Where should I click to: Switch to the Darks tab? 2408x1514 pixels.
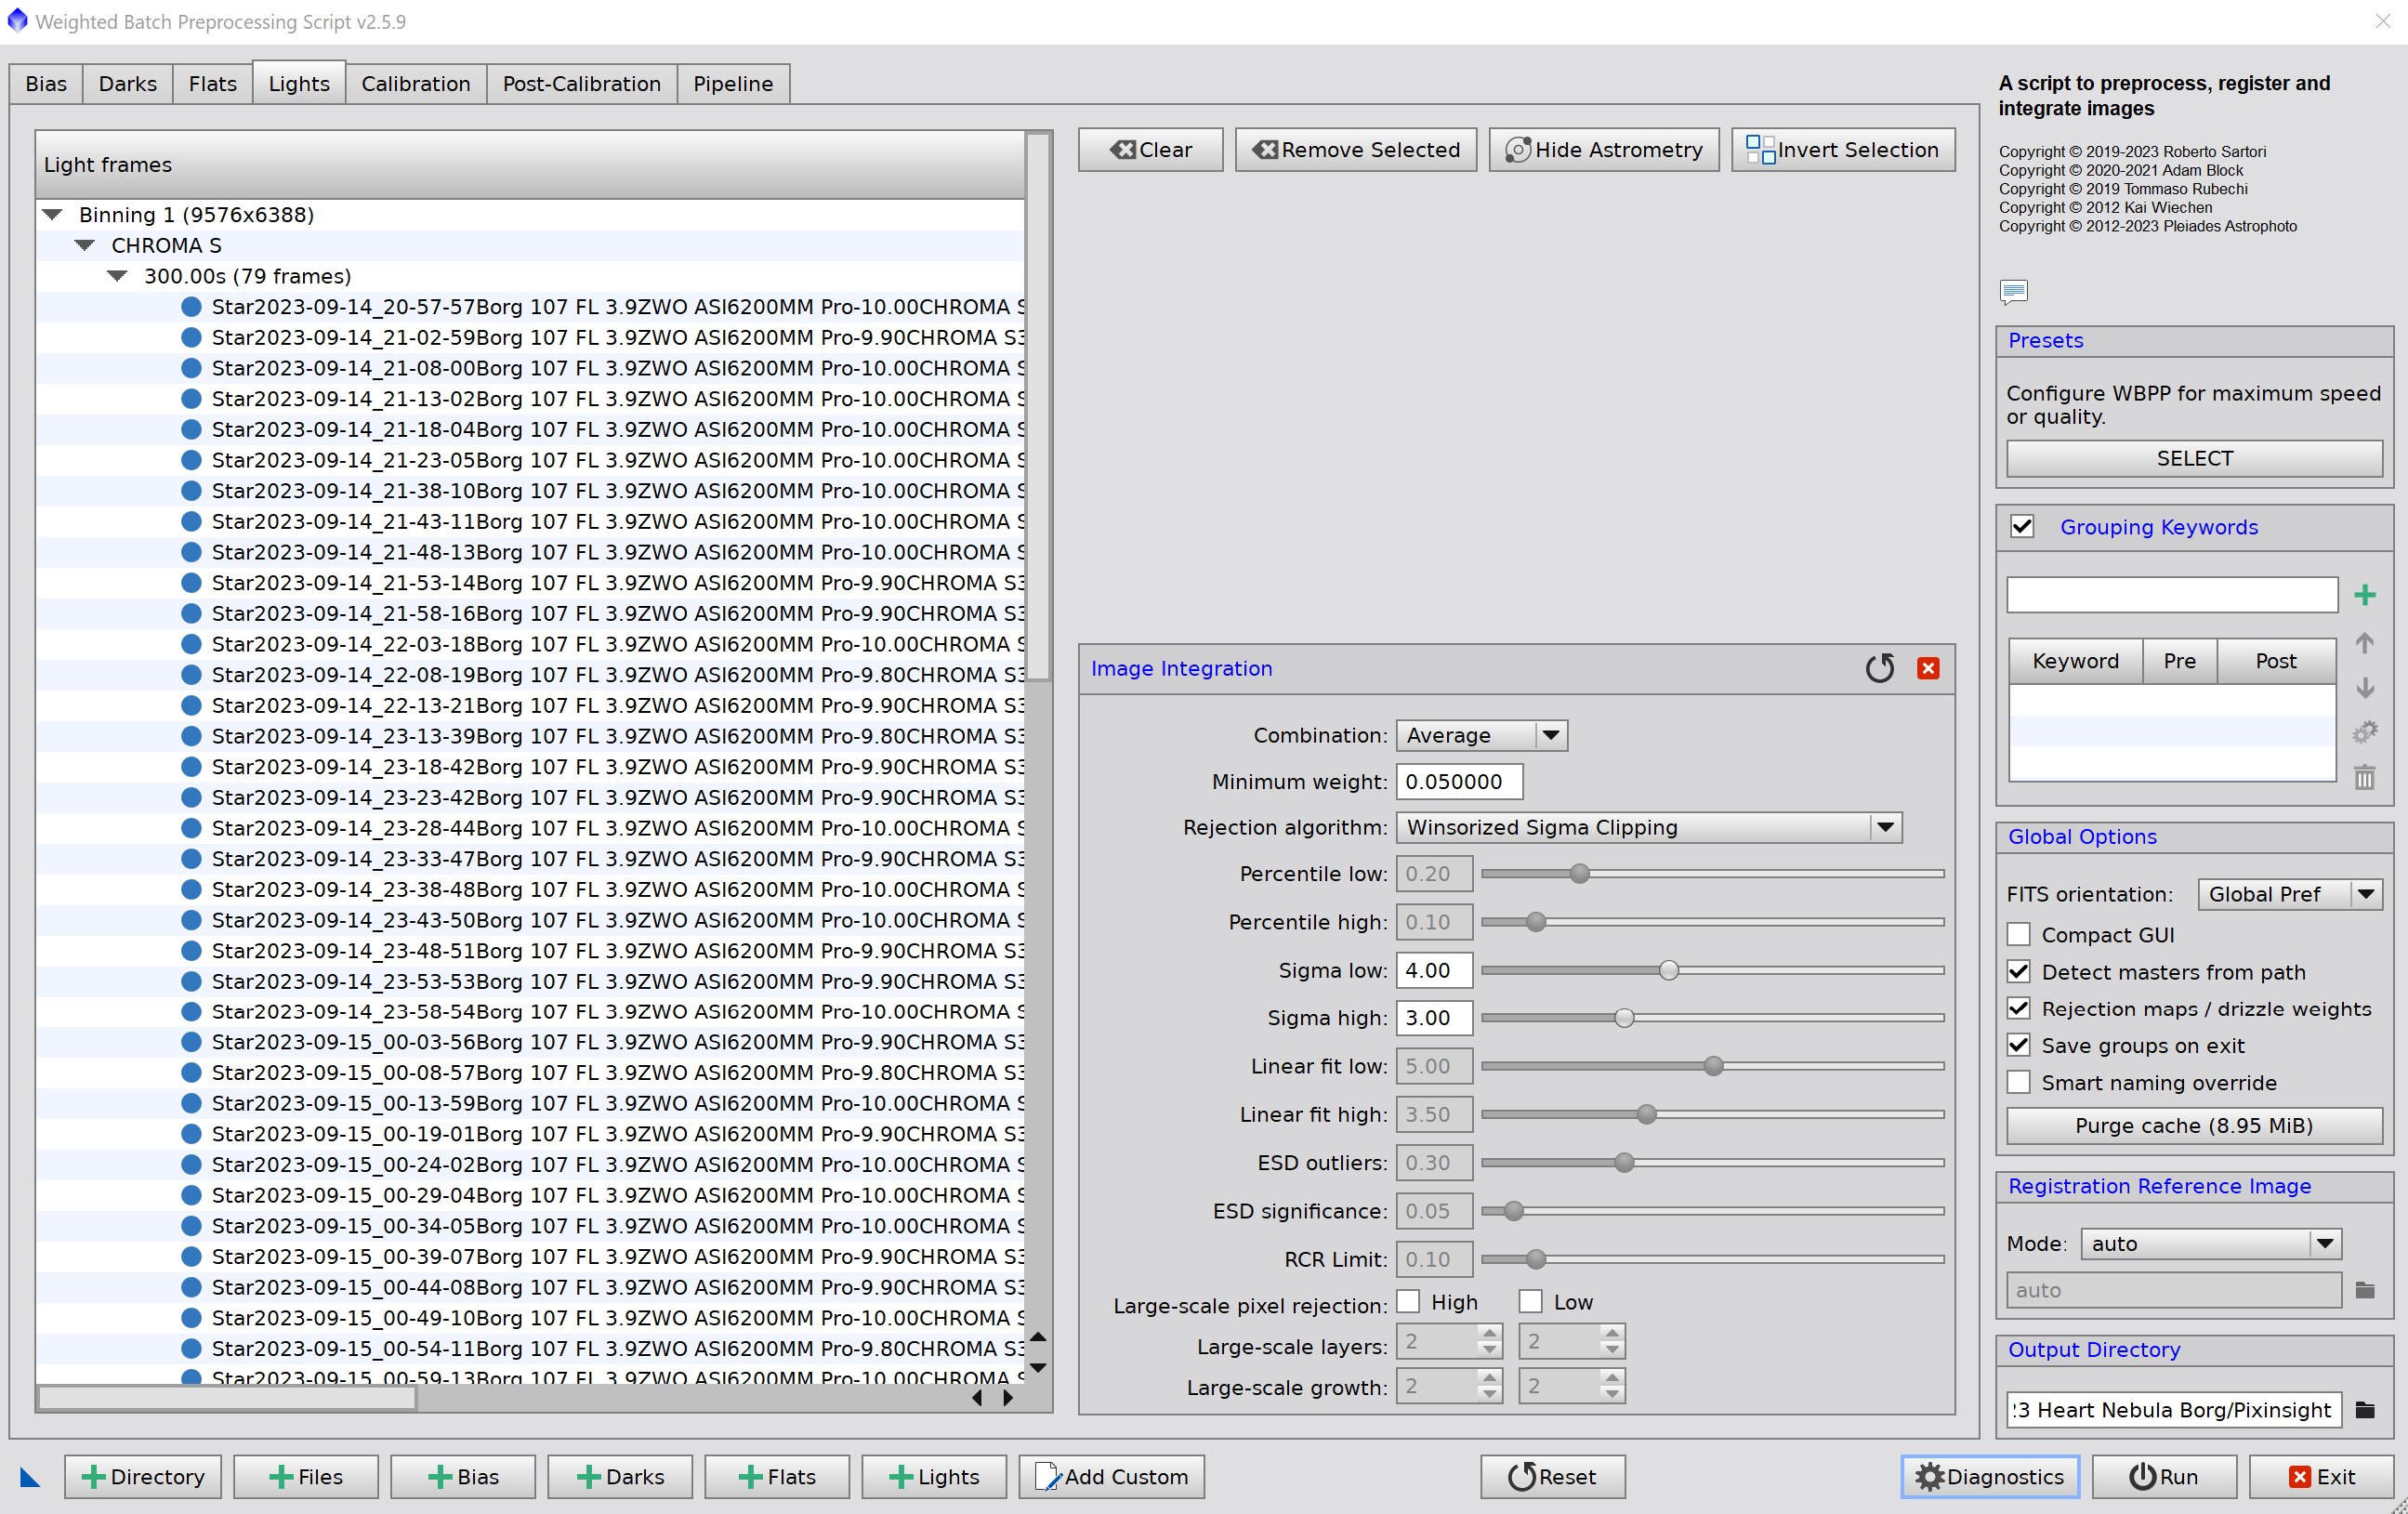pyautogui.click(x=128, y=84)
